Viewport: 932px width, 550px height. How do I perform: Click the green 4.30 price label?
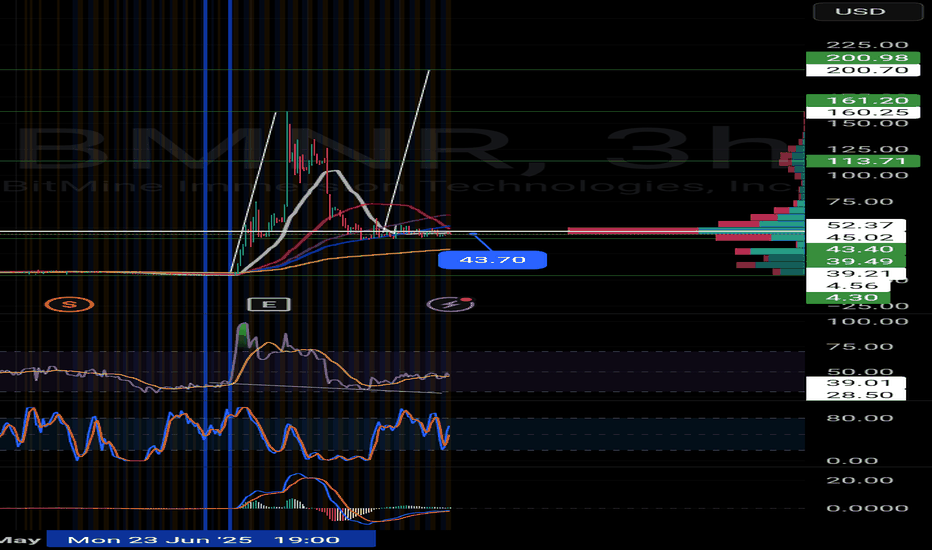(849, 298)
